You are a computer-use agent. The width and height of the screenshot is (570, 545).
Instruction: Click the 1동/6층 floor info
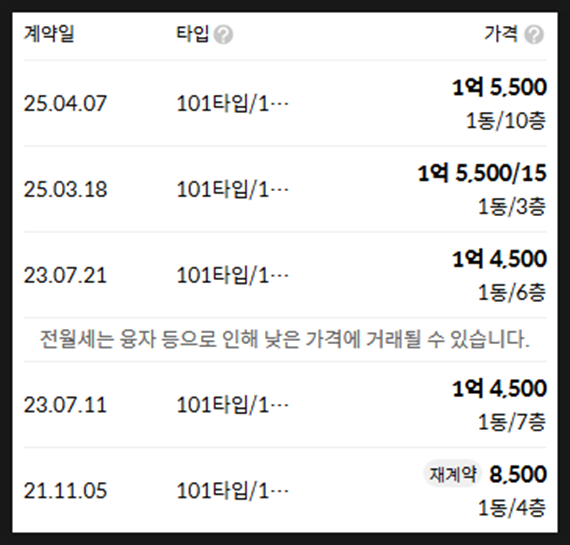(x=512, y=293)
